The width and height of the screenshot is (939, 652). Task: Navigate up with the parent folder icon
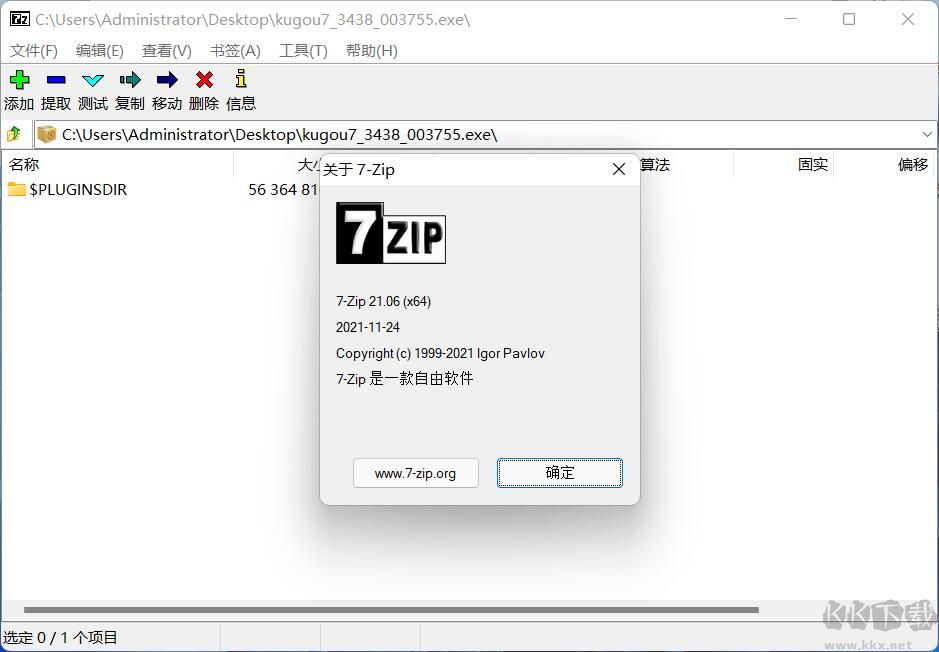(15, 134)
